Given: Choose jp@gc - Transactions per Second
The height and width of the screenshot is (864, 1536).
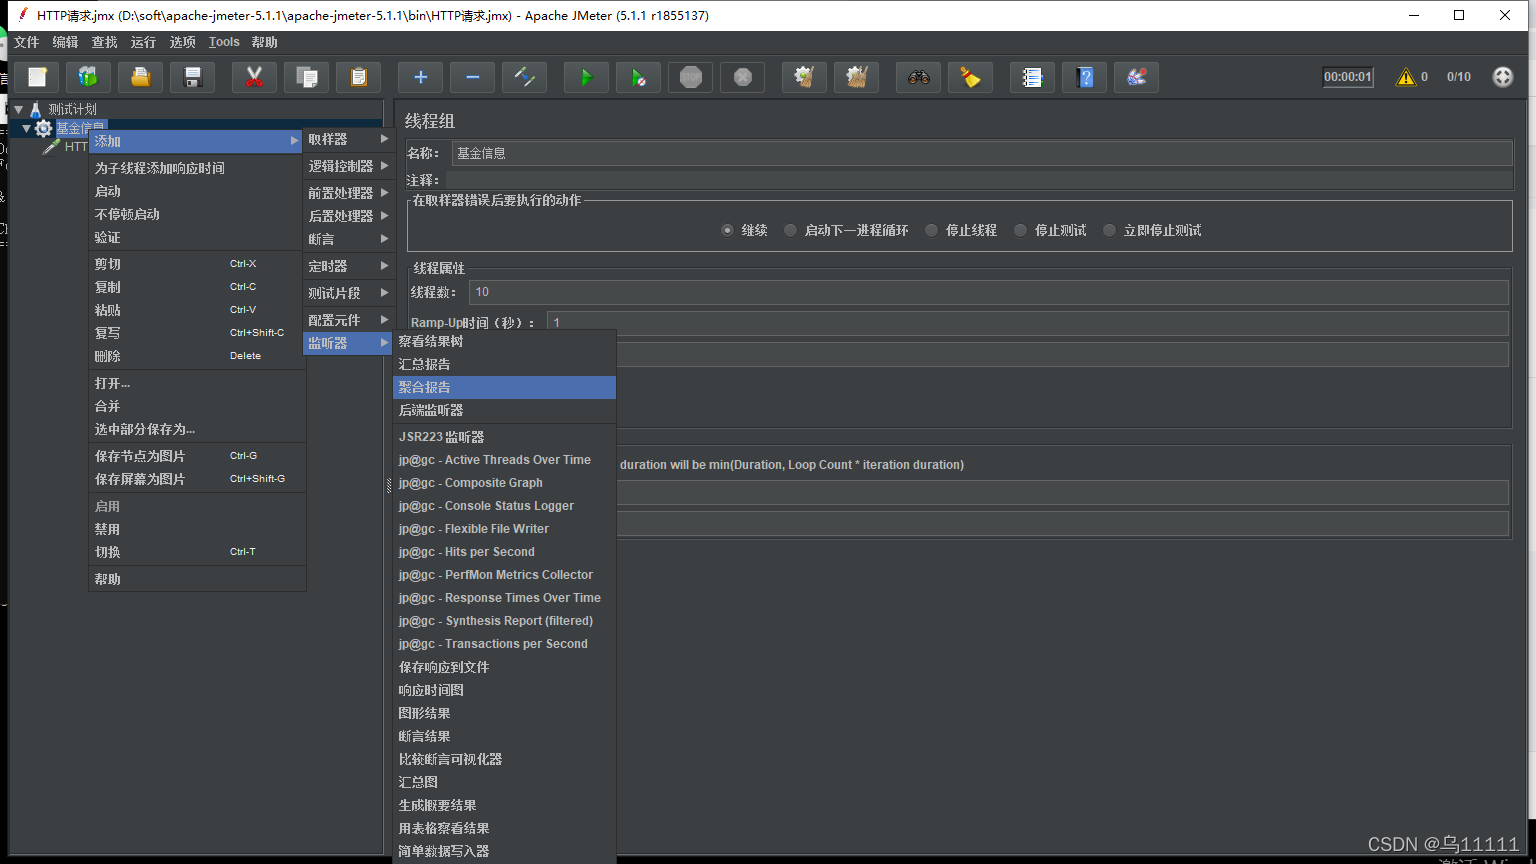Looking at the screenshot, I should pyautogui.click(x=504, y=644).
